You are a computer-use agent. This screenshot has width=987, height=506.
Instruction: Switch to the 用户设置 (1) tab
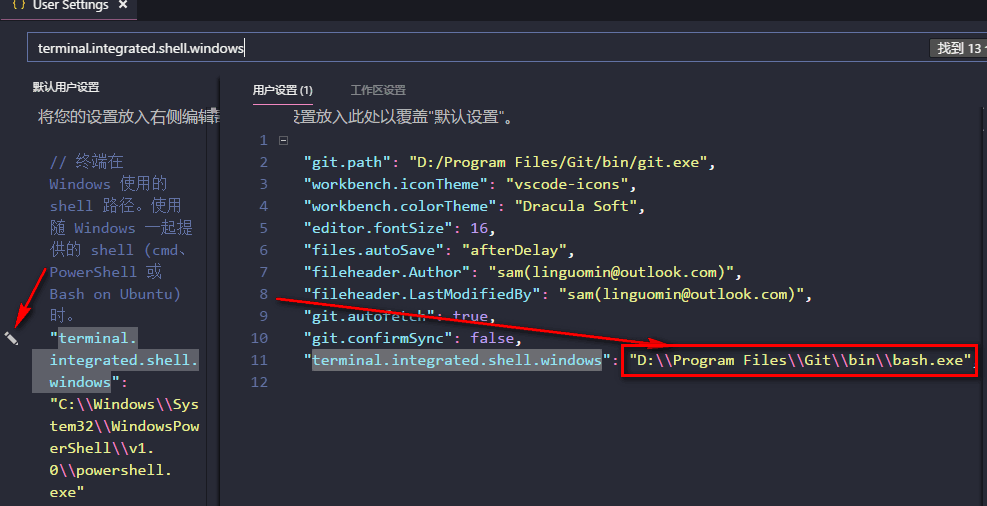[282, 90]
